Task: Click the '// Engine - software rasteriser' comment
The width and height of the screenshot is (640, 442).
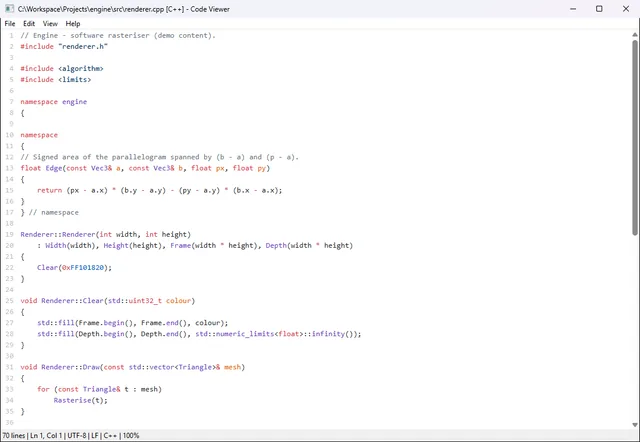Action: (118, 36)
